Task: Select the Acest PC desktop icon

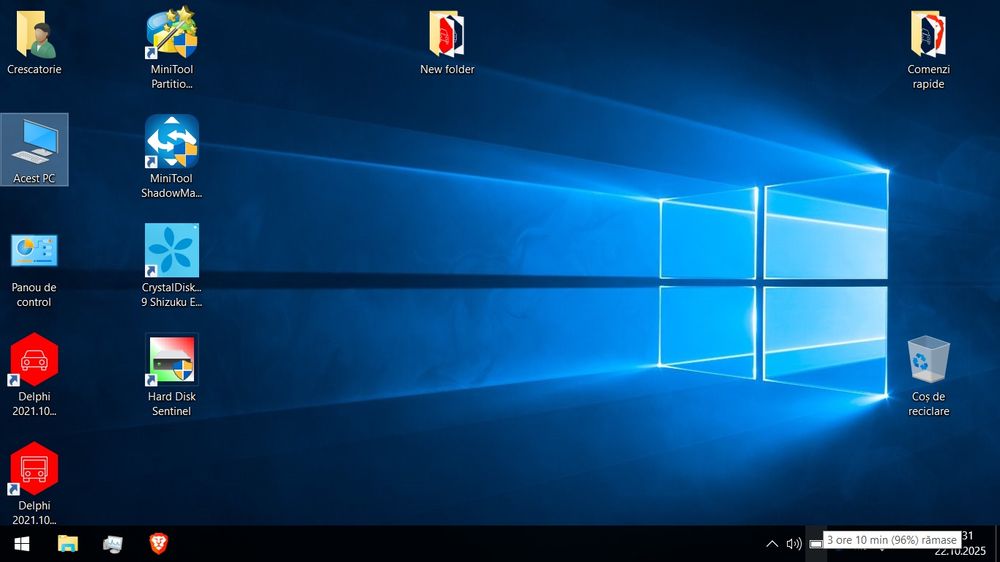Action: coord(34,151)
